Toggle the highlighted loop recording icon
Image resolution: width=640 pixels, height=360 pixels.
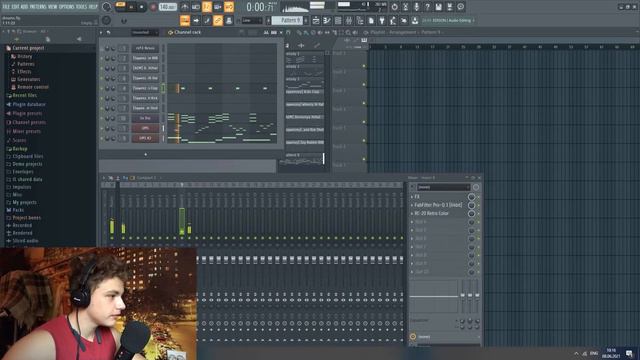pyautogui.click(x=229, y=7)
